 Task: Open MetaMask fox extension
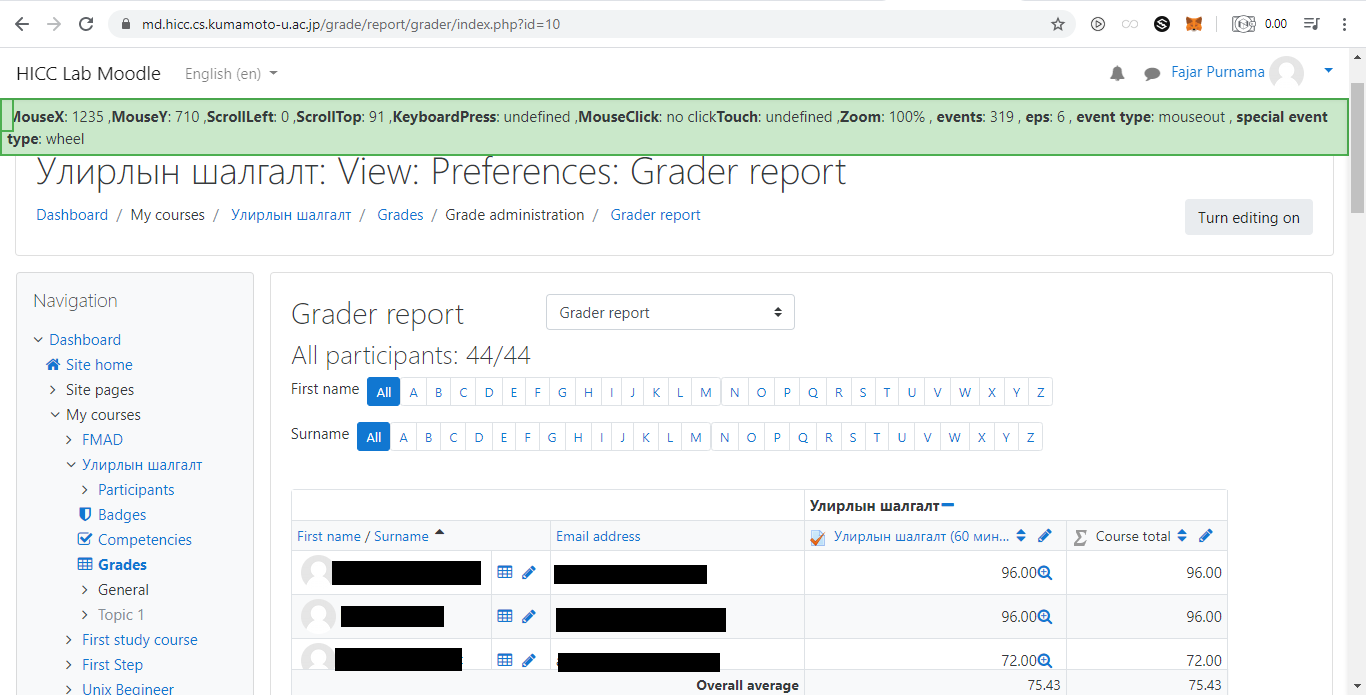pyautogui.click(x=1194, y=24)
